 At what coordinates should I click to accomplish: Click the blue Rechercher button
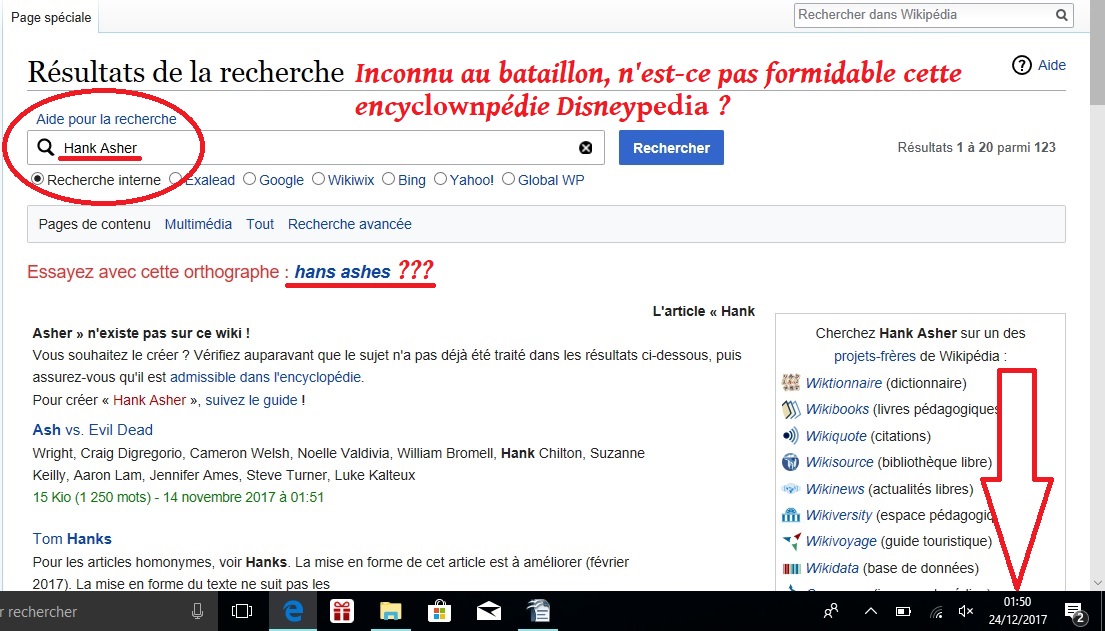pos(671,148)
